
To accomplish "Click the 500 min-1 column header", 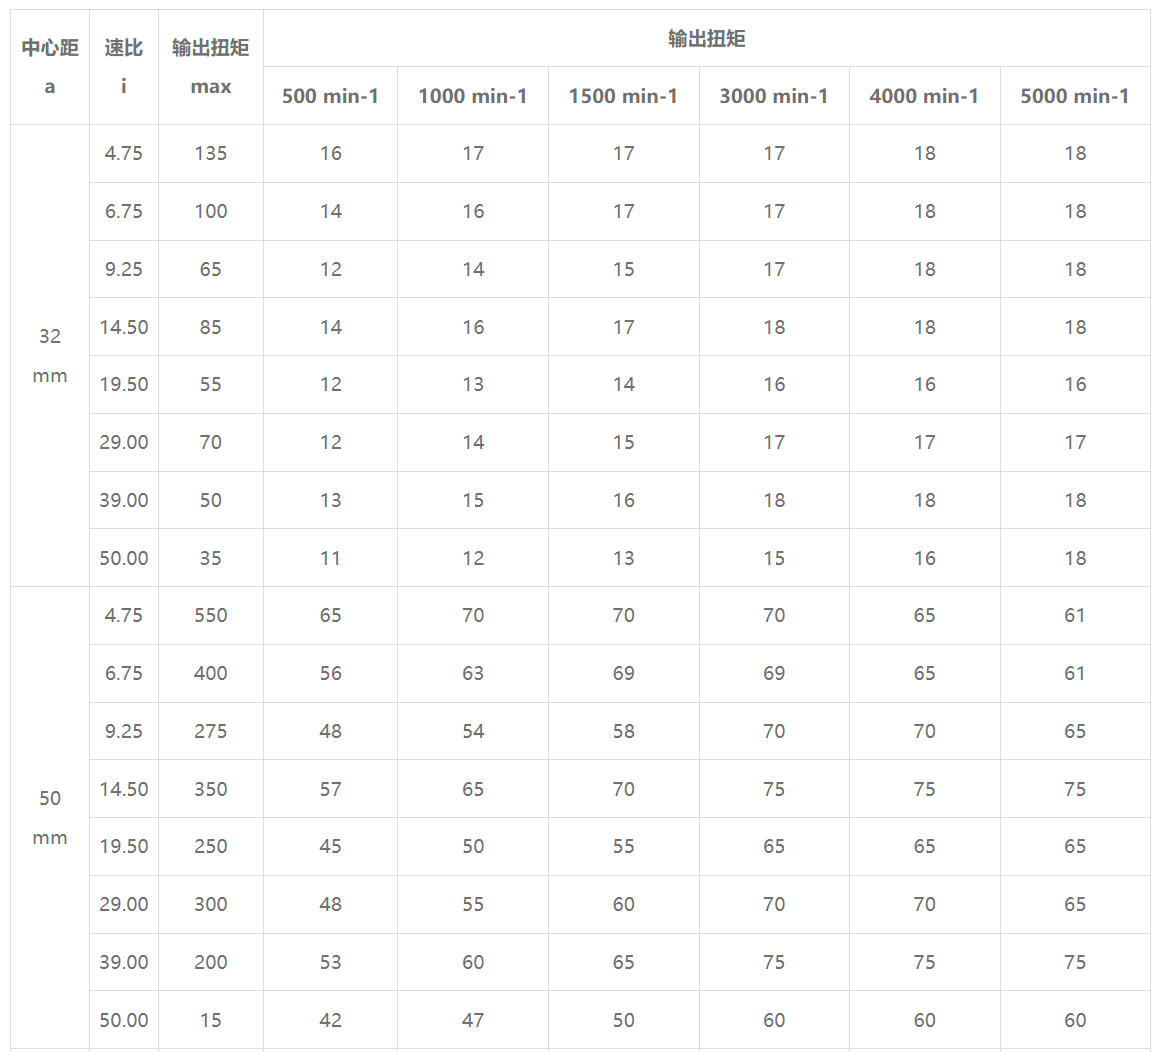I will [330, 96].
